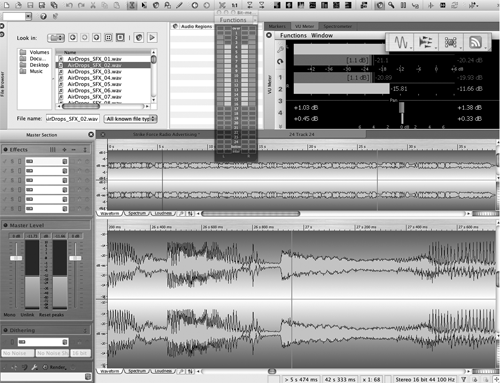Screen dimensions: 500x383
Task: Click the New file icon in toolbar
Action: 6,5
